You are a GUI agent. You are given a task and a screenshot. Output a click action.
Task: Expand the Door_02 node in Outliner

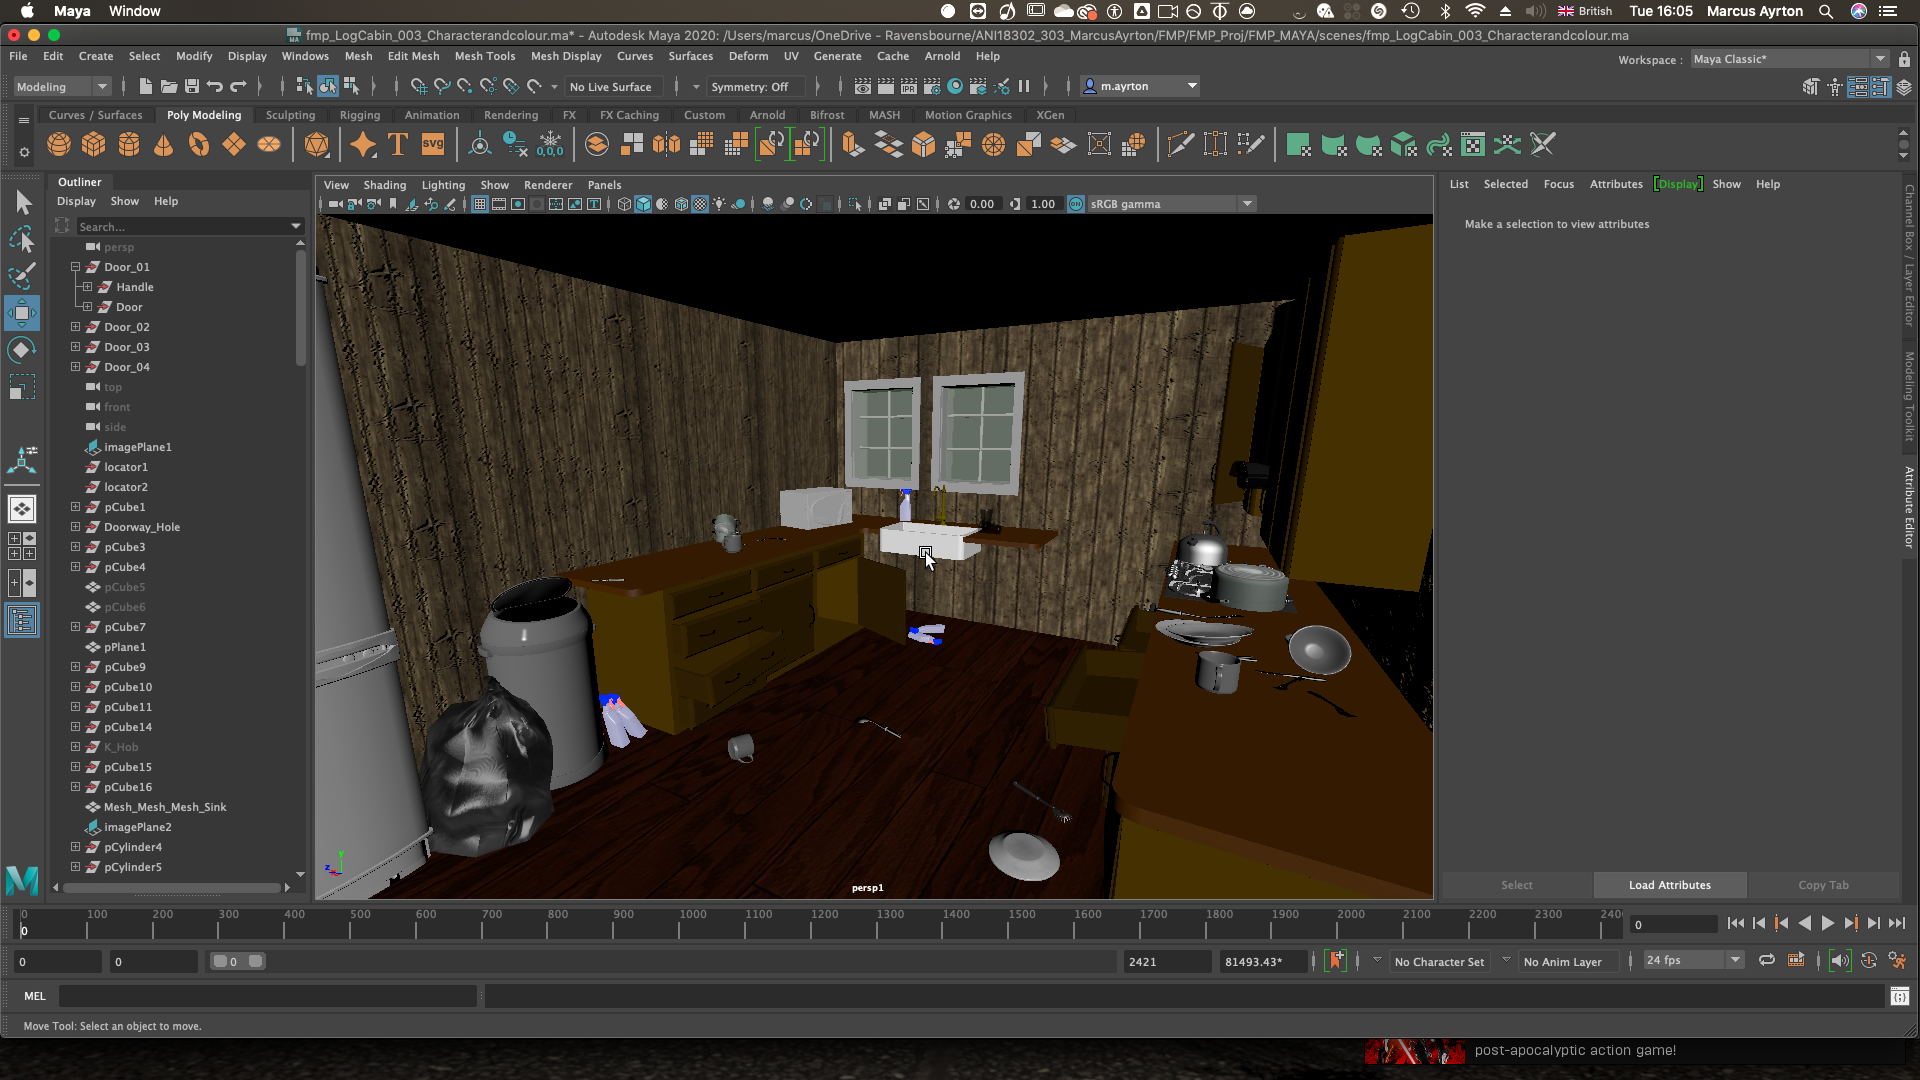pos(75,327)
